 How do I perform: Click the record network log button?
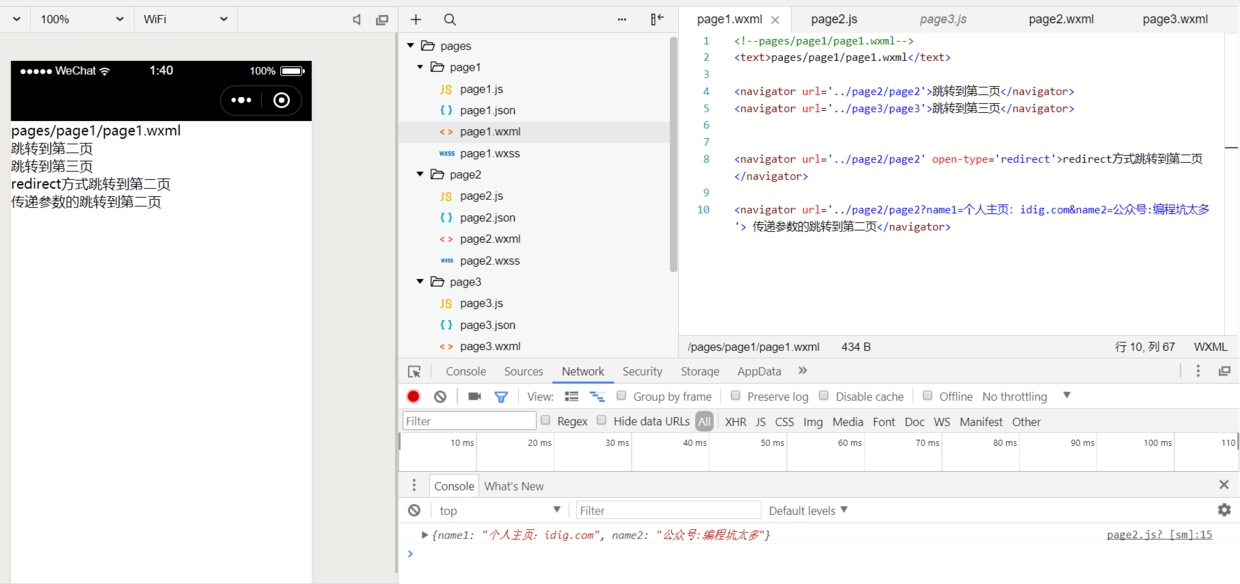pos(413,396)
